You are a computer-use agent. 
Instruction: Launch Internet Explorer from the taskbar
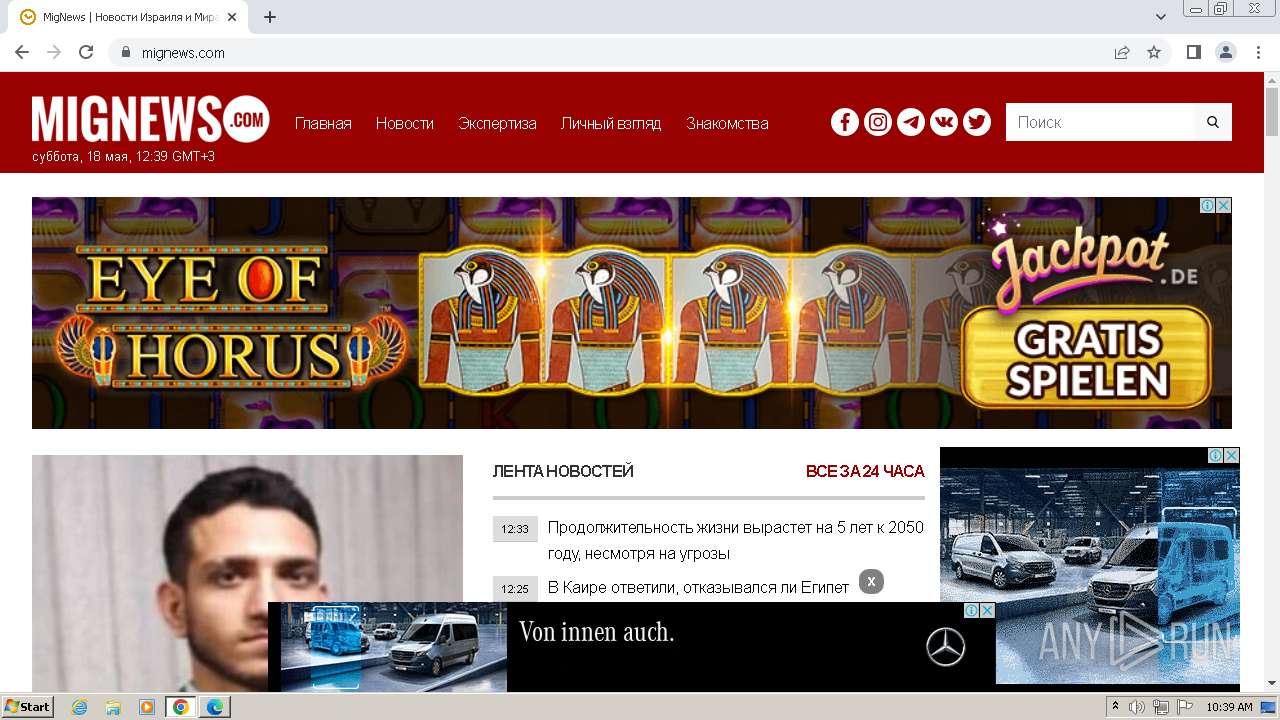[x=79, y=707]
